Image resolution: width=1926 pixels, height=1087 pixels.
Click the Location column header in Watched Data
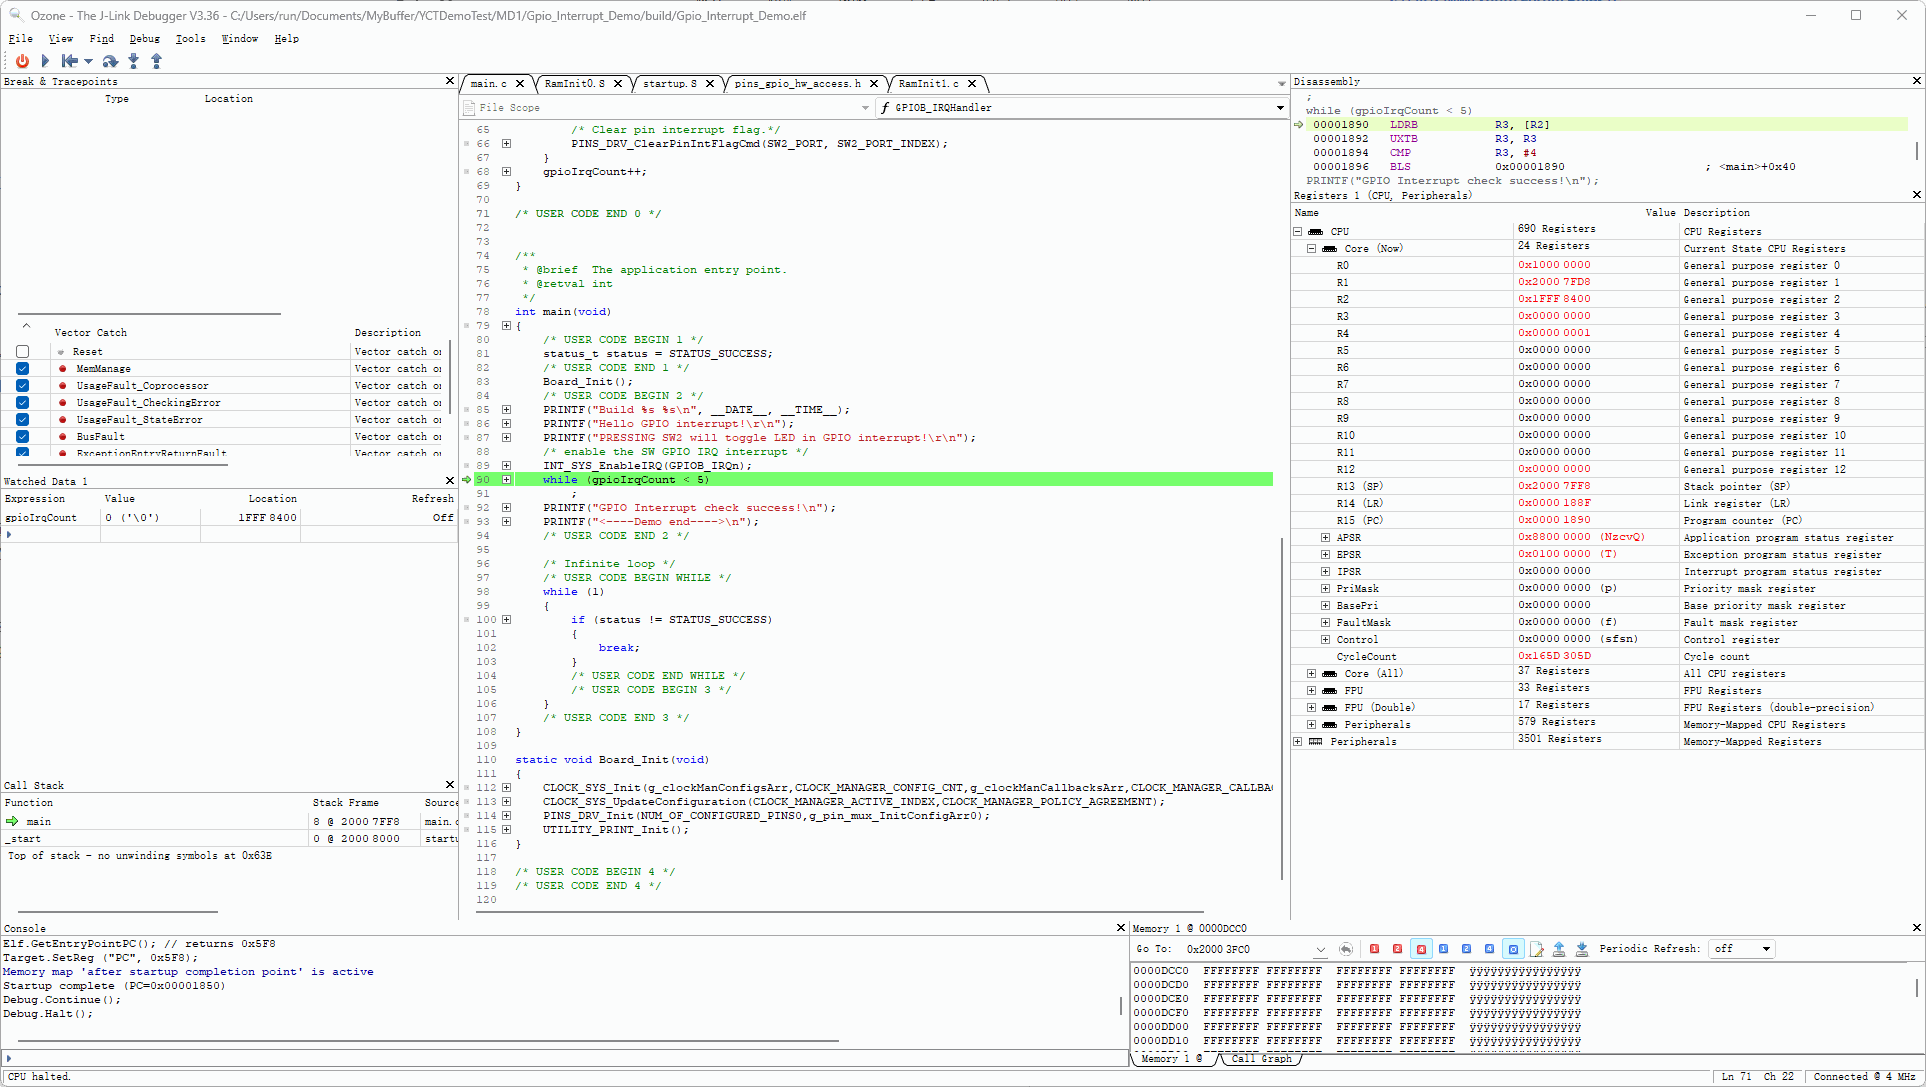coord(272,499)
